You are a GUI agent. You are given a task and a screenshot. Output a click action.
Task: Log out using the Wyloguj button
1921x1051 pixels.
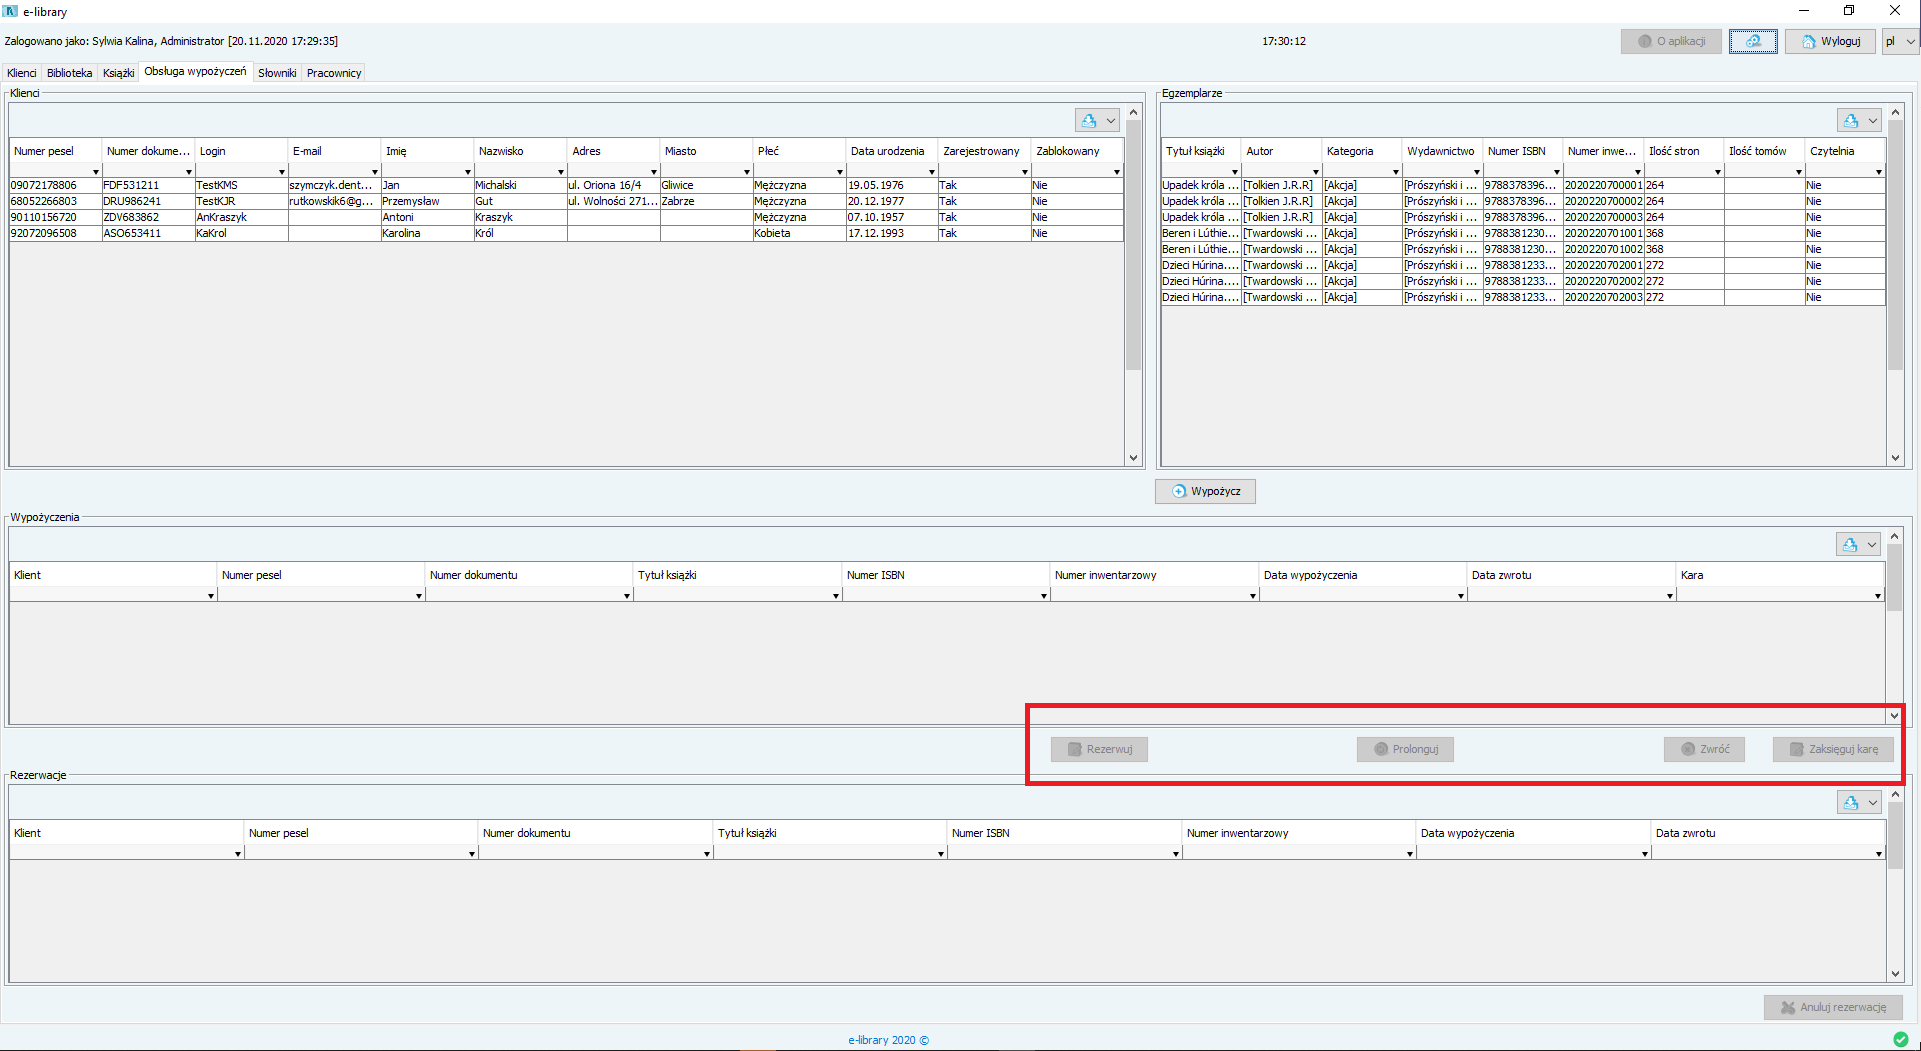1830,41
